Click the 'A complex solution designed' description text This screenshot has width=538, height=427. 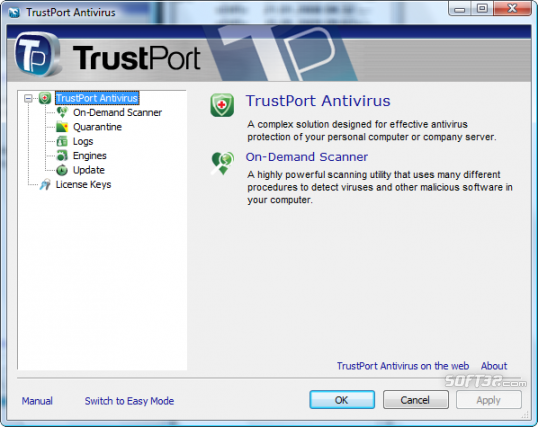(x=372, y=130)
